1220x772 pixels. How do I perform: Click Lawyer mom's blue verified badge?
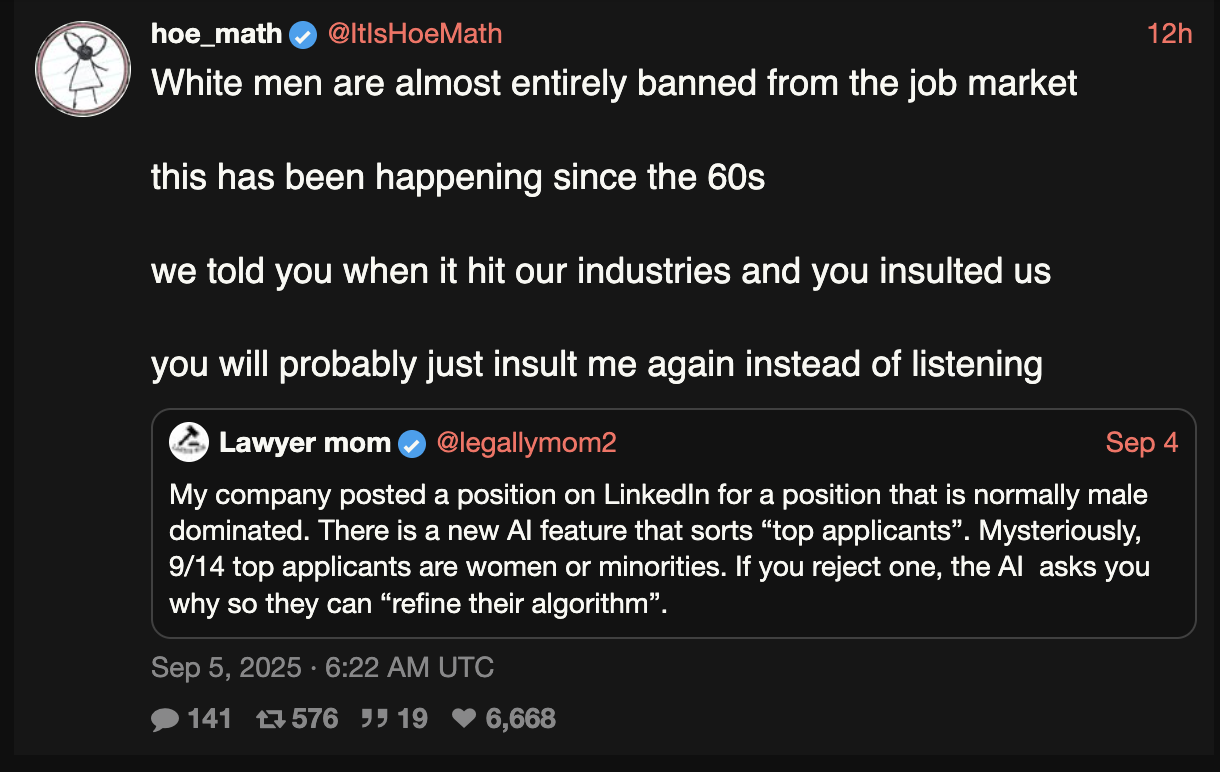click(412, 443)
